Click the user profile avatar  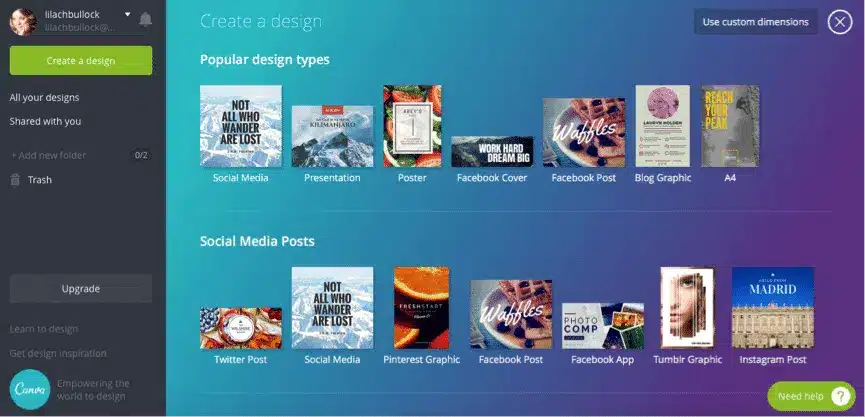click(x=23, y=21)
